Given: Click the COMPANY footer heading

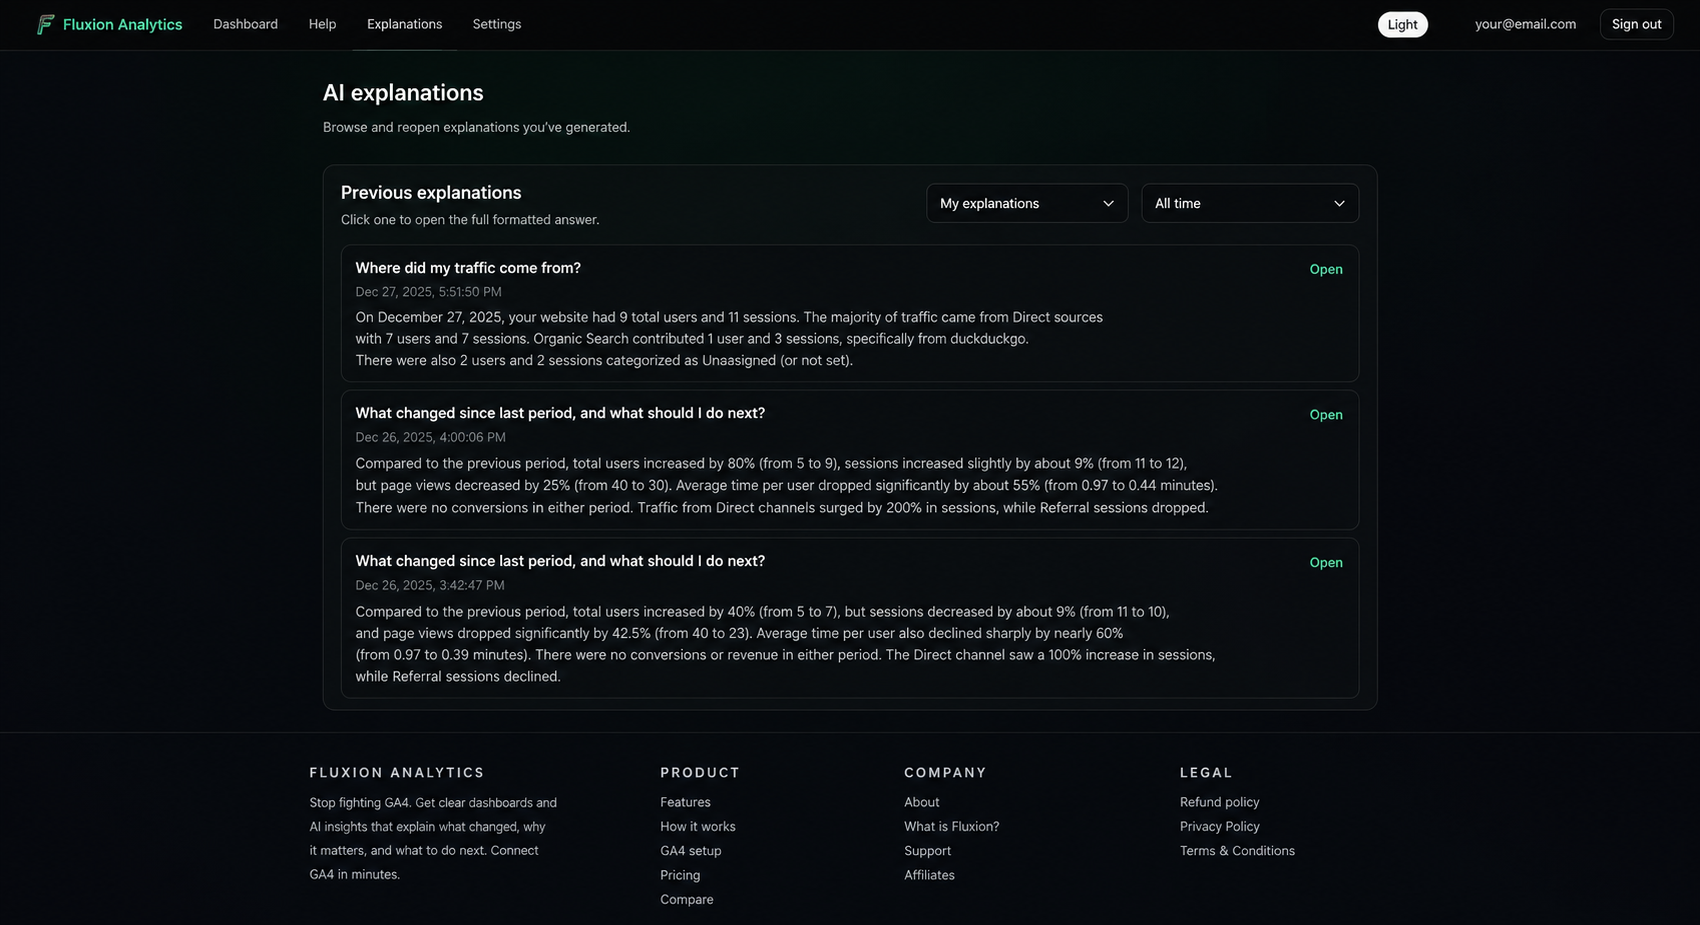Looking at the screenshot, I should click(945, 773).
